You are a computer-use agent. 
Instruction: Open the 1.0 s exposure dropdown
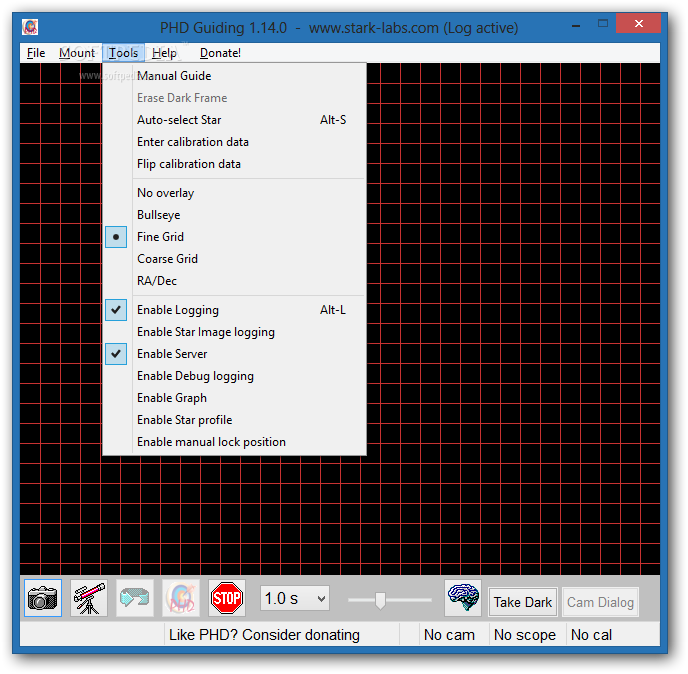point(295,598)
